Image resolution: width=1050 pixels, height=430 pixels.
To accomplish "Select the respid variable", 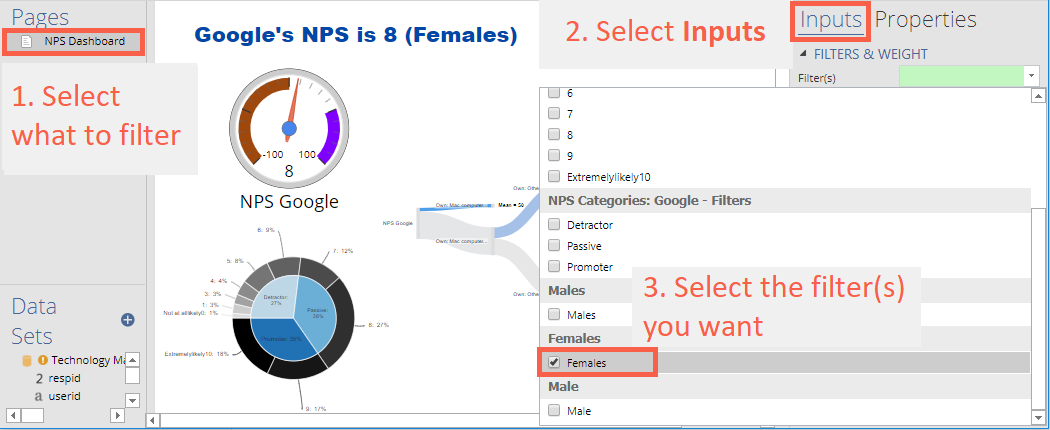I will pyautogui.click(x=64, y=378).
